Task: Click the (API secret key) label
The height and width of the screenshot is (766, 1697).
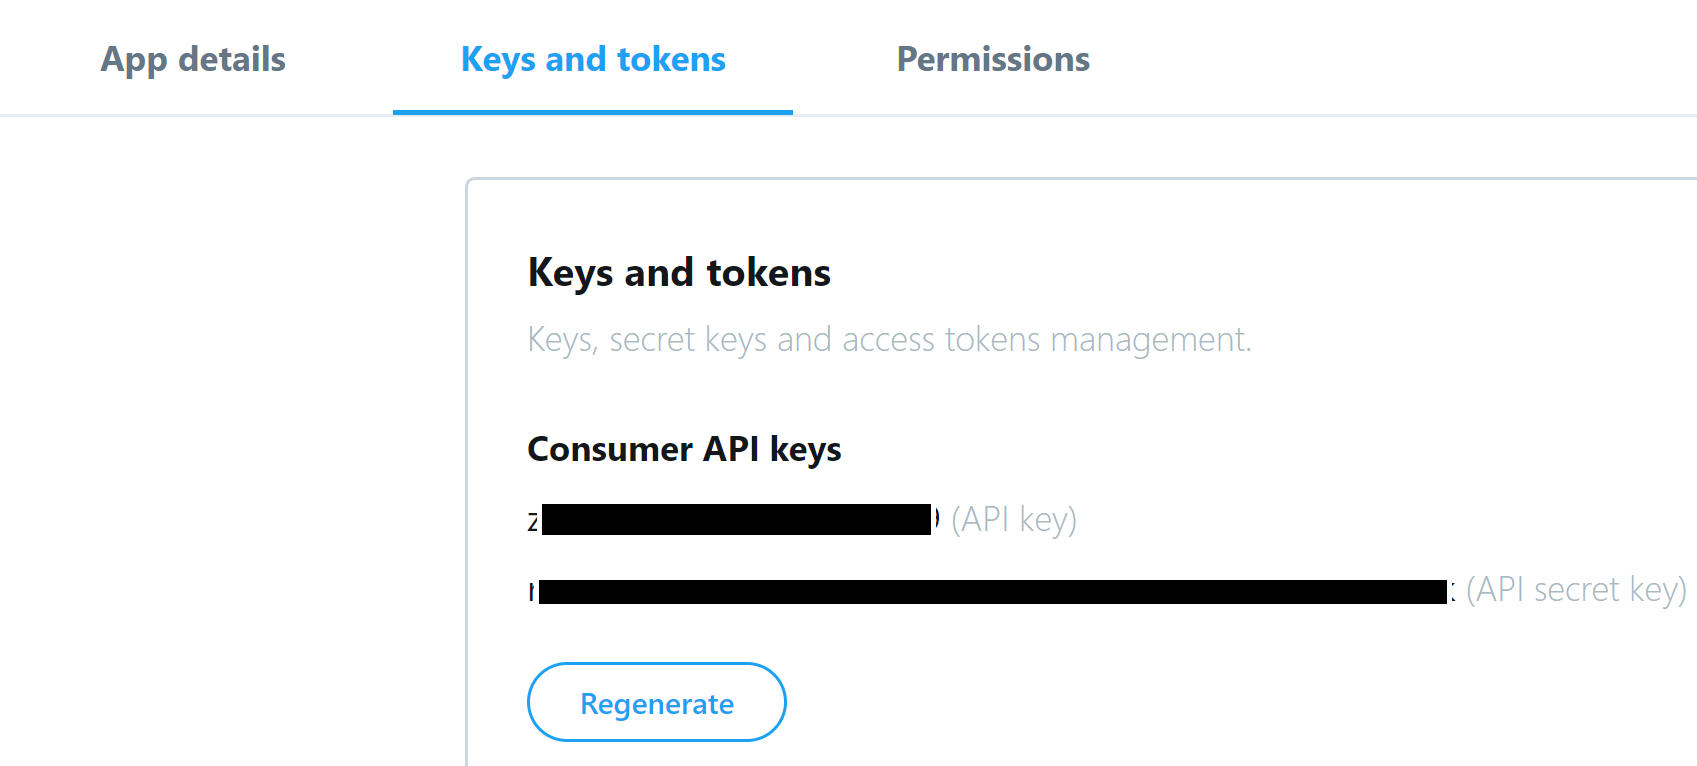Action: [1575, 589]
